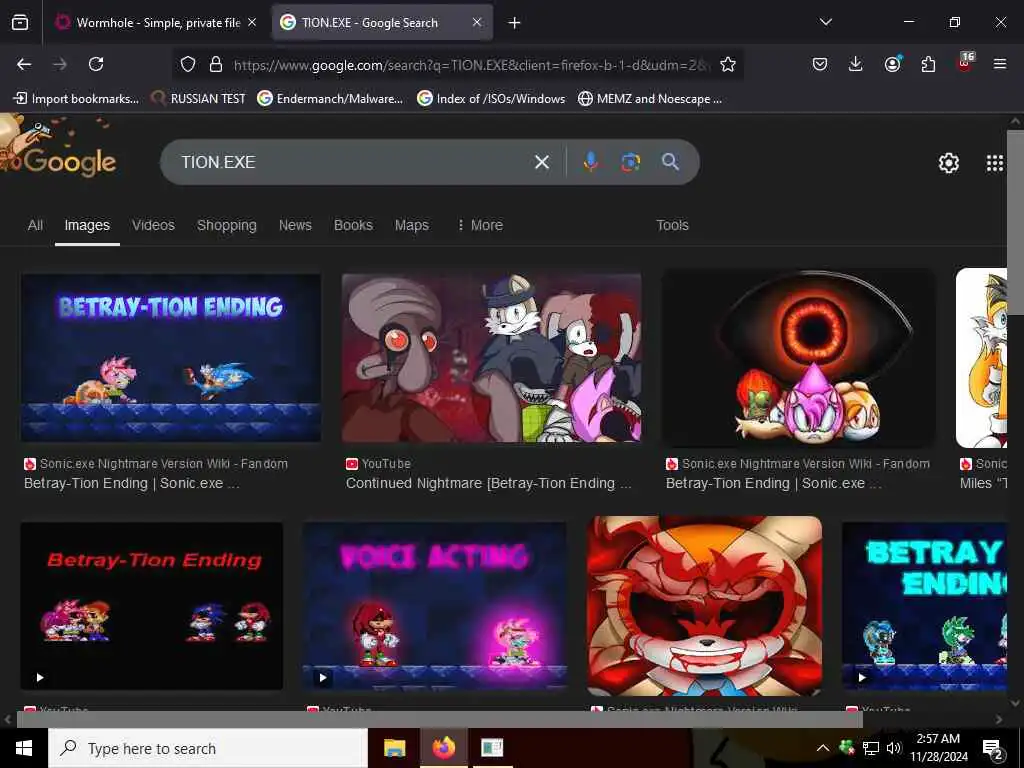Open Firefox tracking protection shield
This screenshot has height=768, width=1024.
point(188,64)
